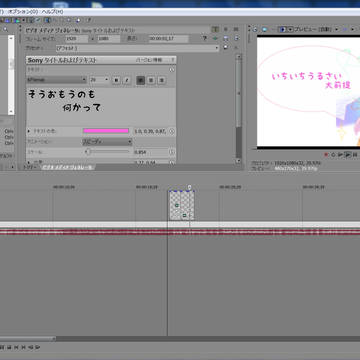Open pan/crop icon on upper event

(x=177, y=205)
